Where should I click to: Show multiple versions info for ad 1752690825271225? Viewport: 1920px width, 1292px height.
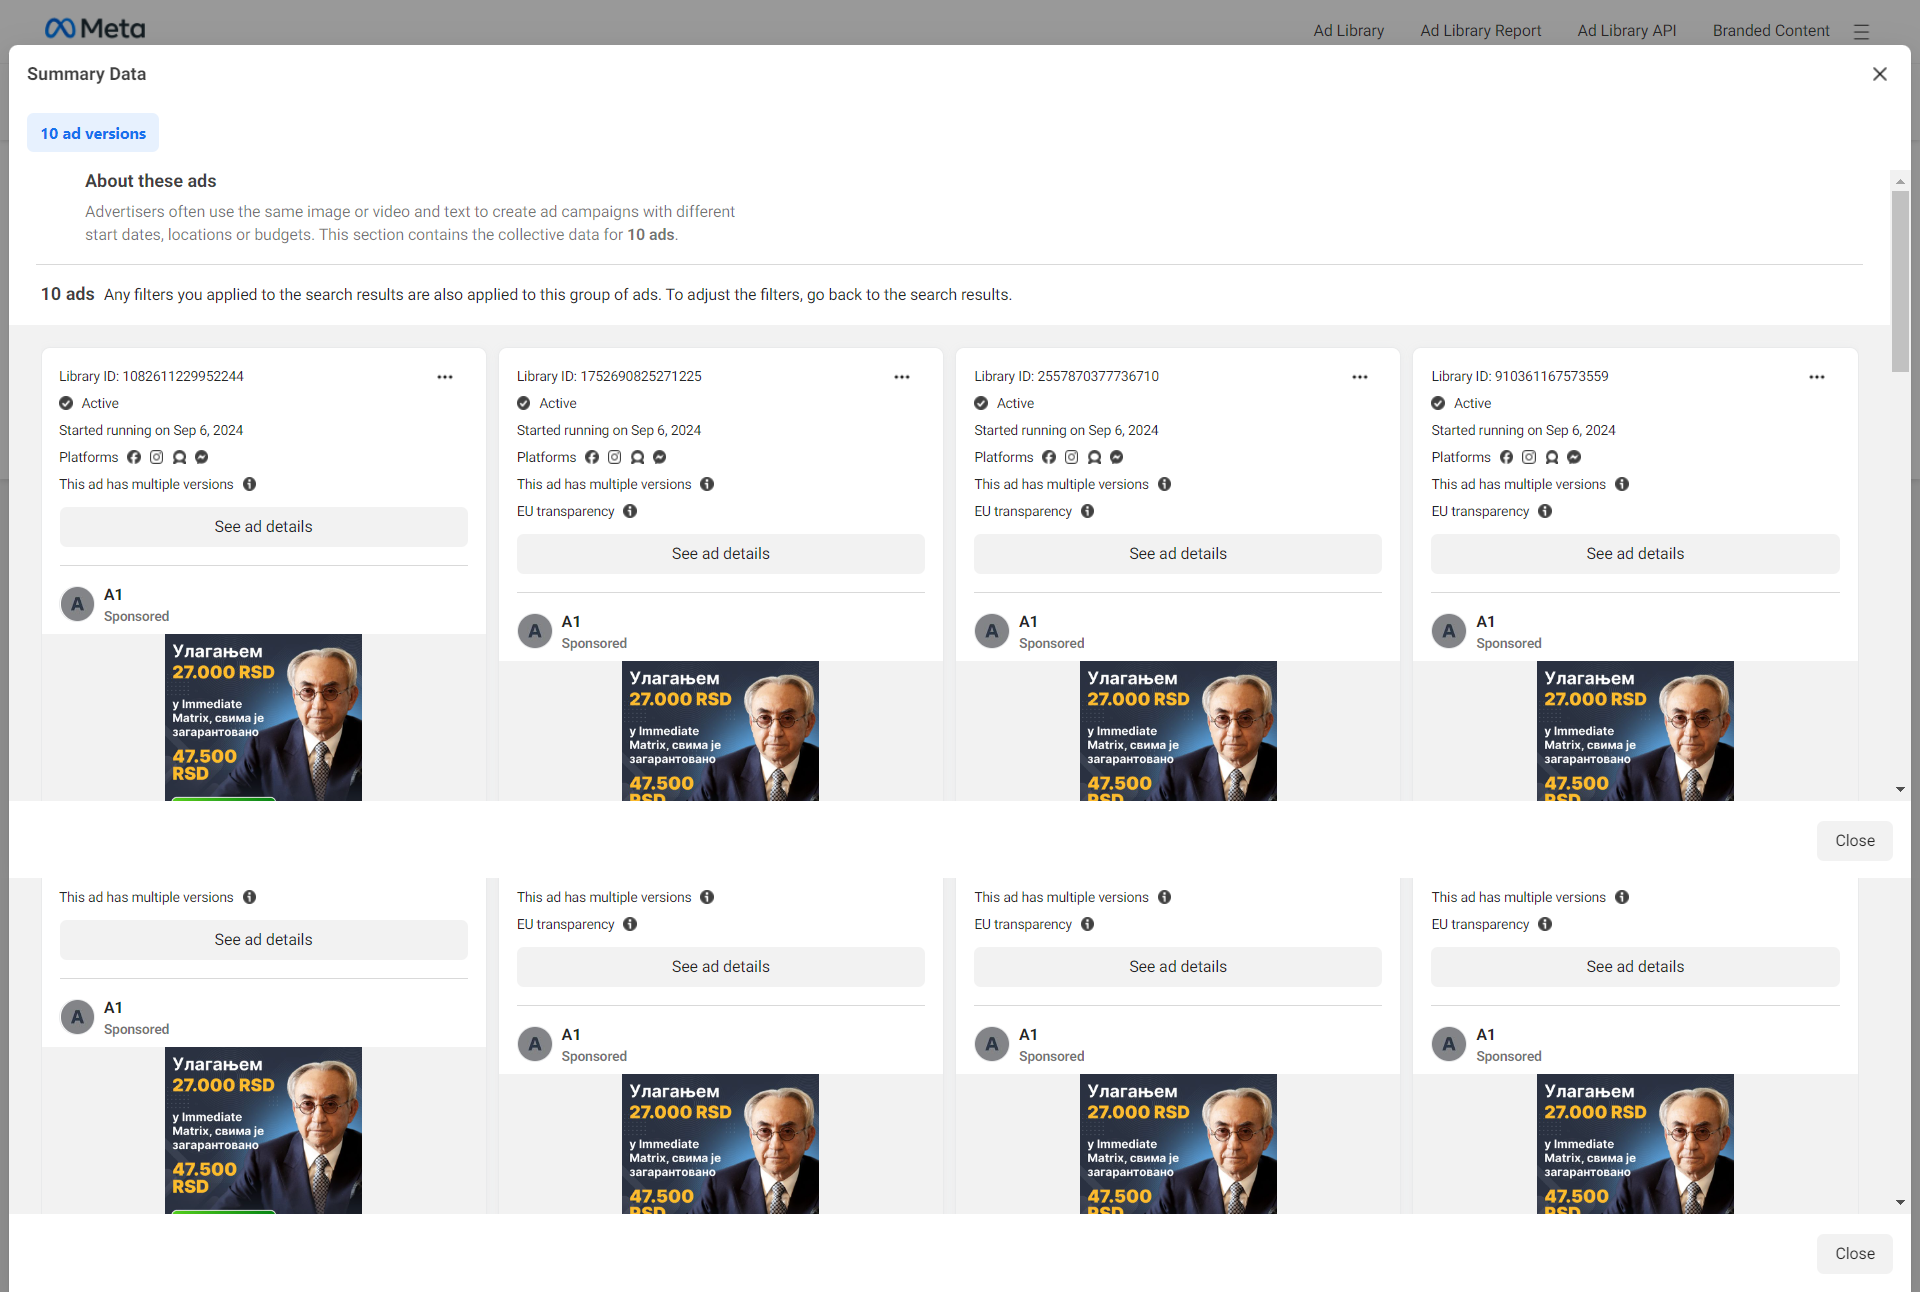707,484
